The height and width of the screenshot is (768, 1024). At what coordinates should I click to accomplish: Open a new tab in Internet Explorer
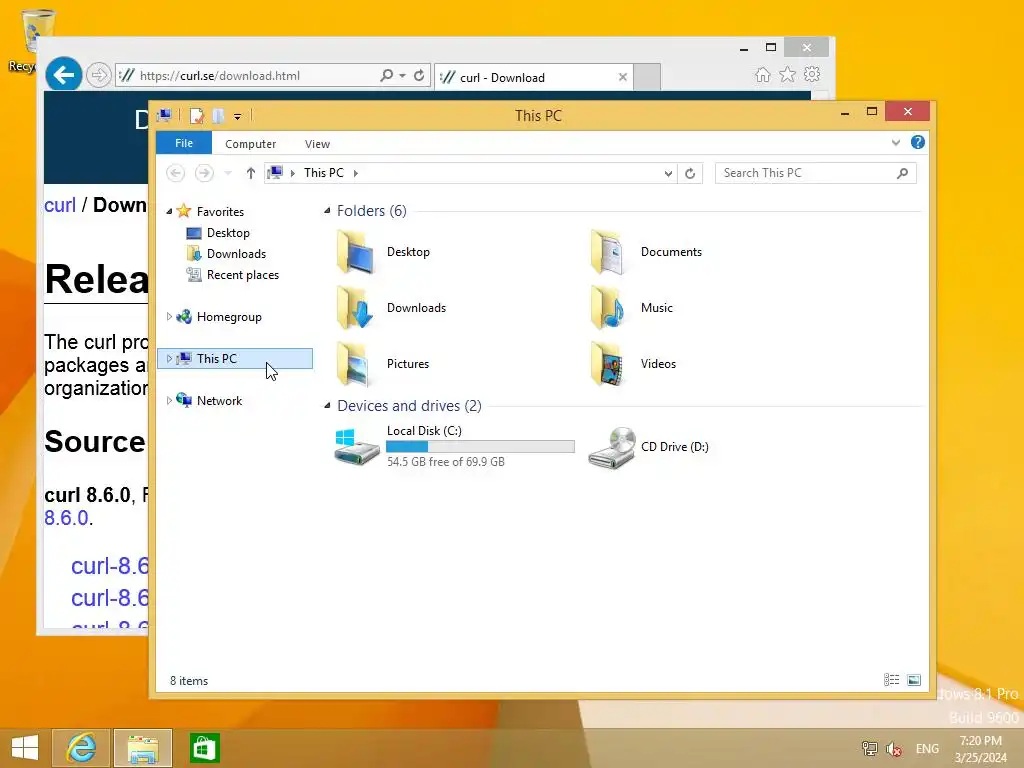coord(647,77)
